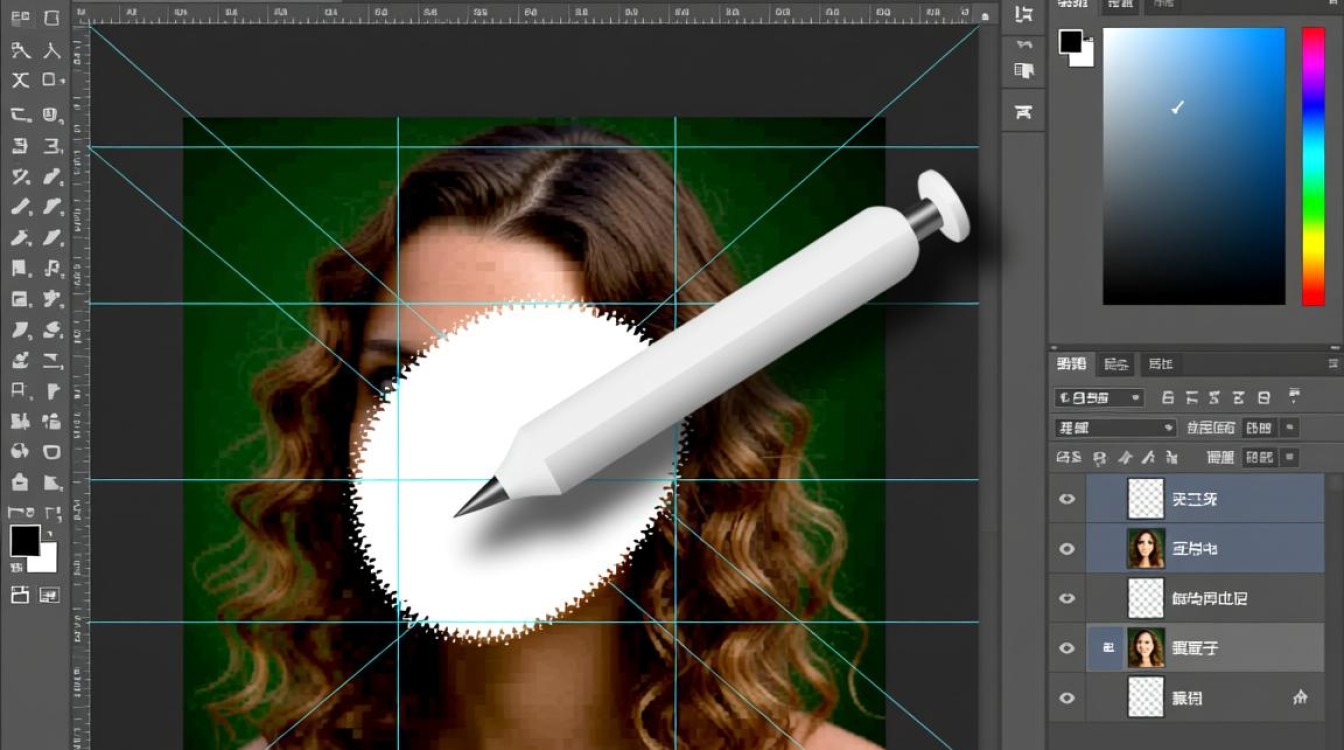The width and height of the screenshot is (1344, 750).
Task: Click the fourth layer's portrait thumbnail
Action: [1146, 648]
